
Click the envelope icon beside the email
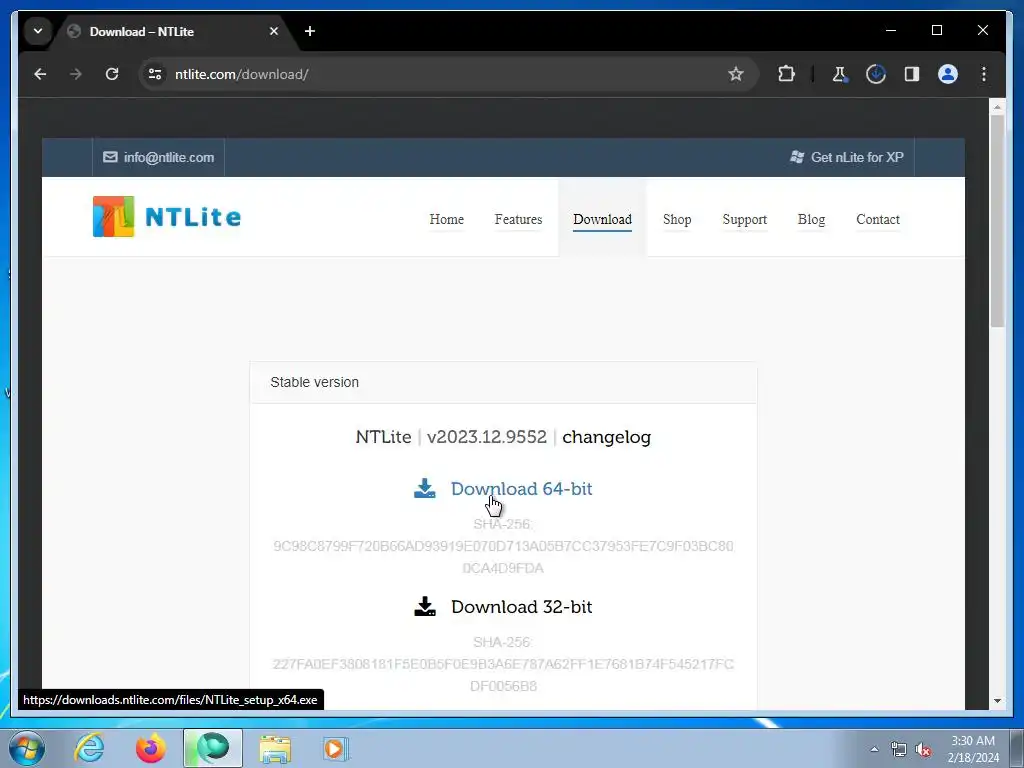[x=110, y=157]
